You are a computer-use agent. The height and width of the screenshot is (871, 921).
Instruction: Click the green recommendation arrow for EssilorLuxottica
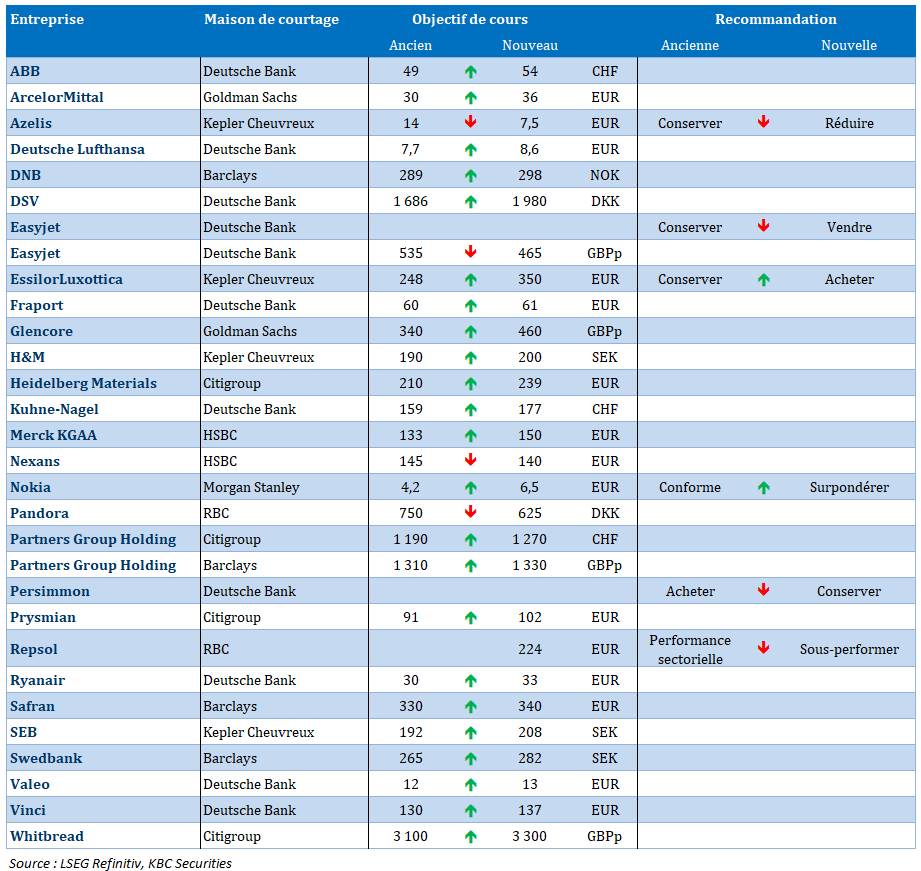[763, 279]
